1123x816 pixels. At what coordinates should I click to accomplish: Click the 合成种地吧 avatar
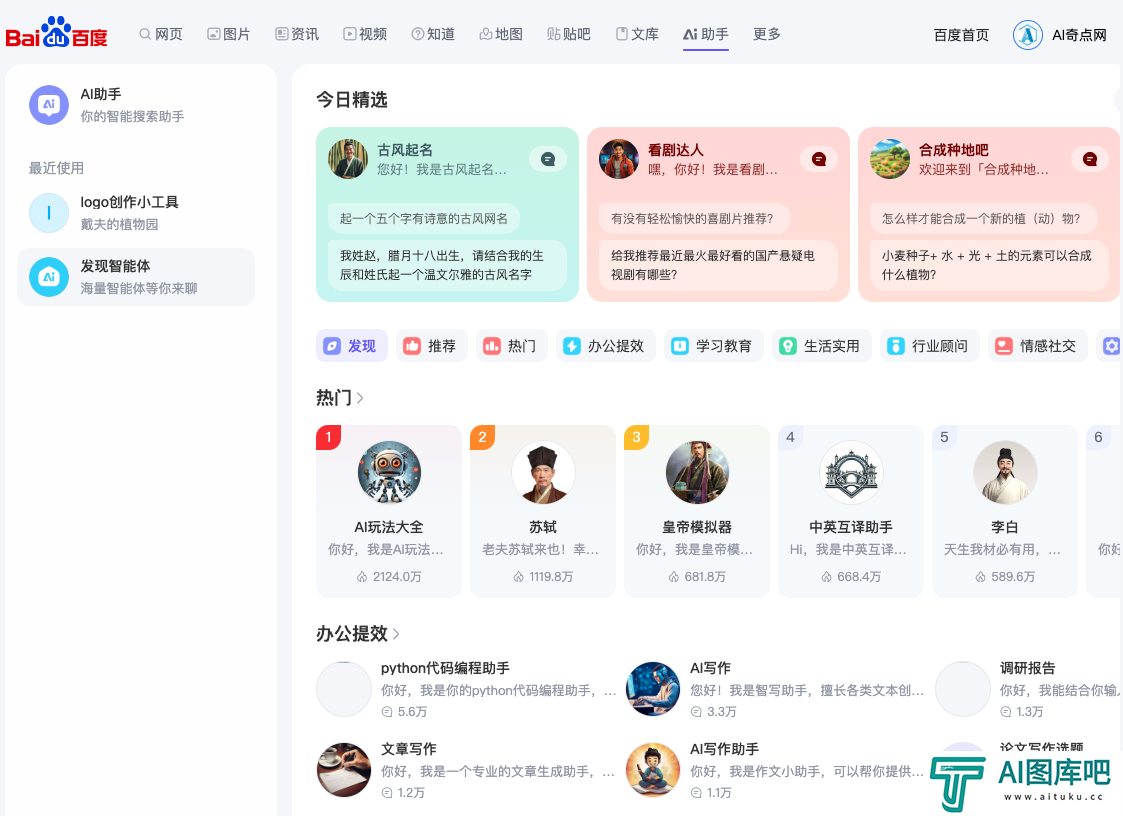[890, 159]
